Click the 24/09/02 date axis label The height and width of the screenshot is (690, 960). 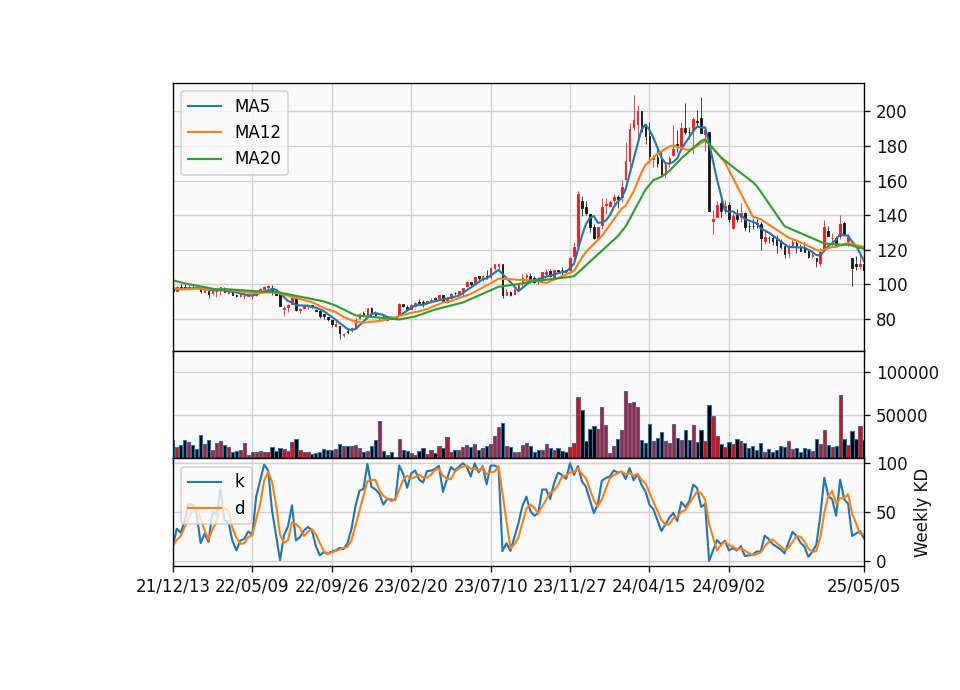(729, 586)
